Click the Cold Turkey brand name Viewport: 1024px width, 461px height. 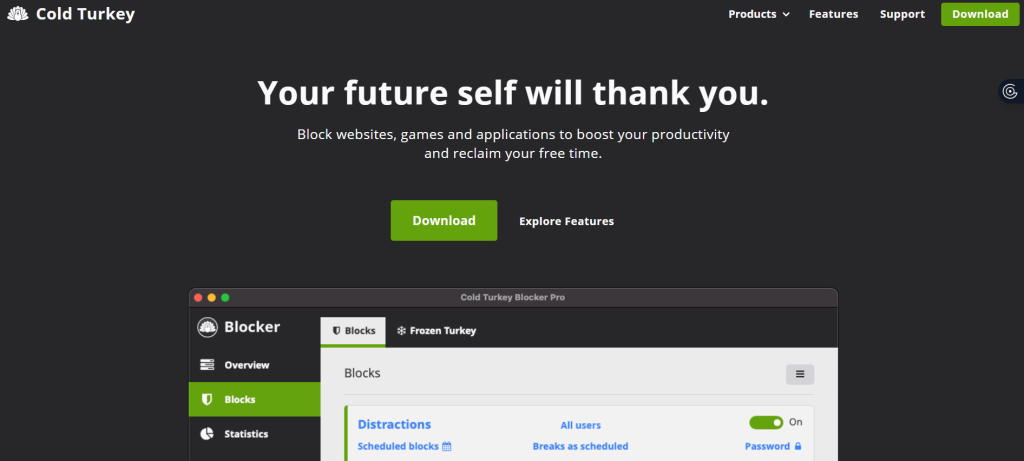(86, 14)
